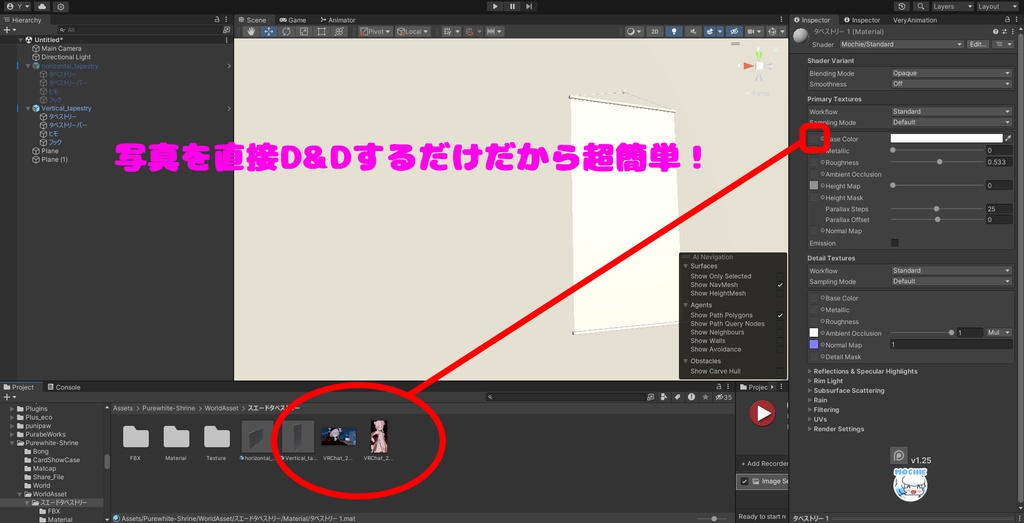This screenshot has width=1024, height=523.
Task: Click the + Add Recorder button
Action: coord(765,464)
